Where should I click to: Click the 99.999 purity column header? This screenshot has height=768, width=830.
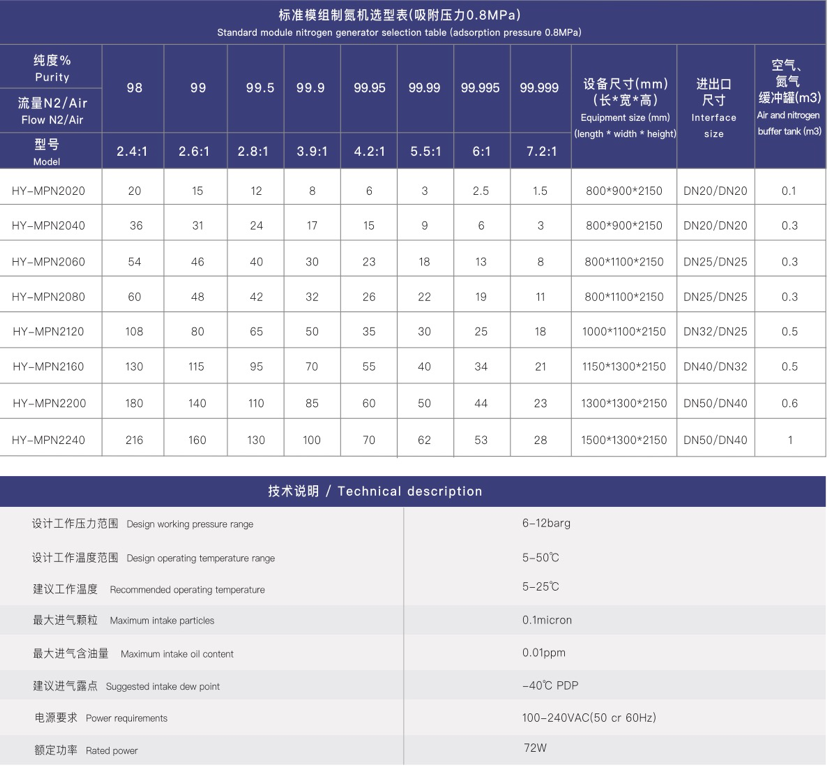coord(539,88)
